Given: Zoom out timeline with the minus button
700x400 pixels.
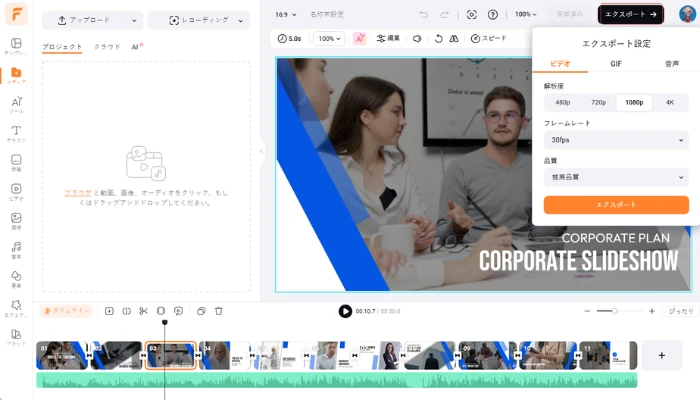Looking at the screenshot, I should [x=587, y=311].
